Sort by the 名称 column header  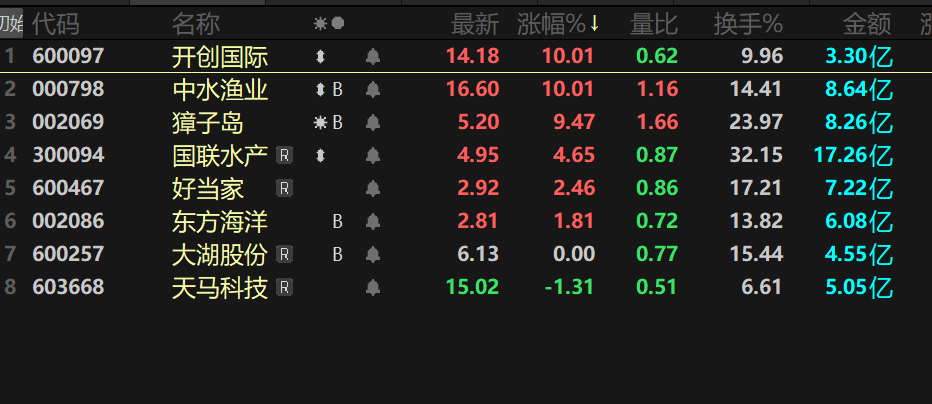pos(196,24)
